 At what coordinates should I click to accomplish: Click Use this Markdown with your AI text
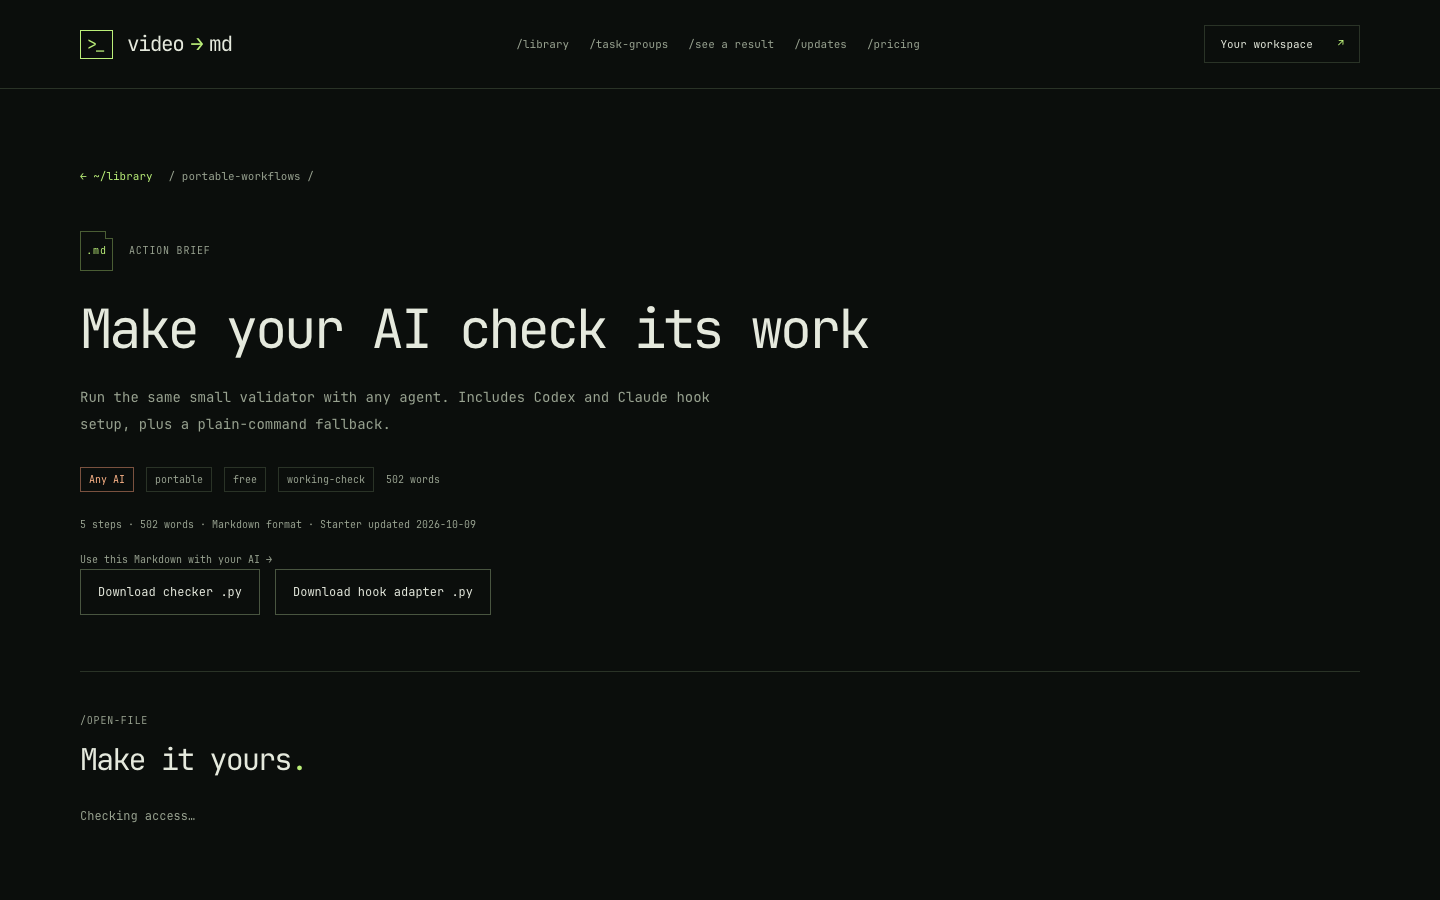[176, 559]
